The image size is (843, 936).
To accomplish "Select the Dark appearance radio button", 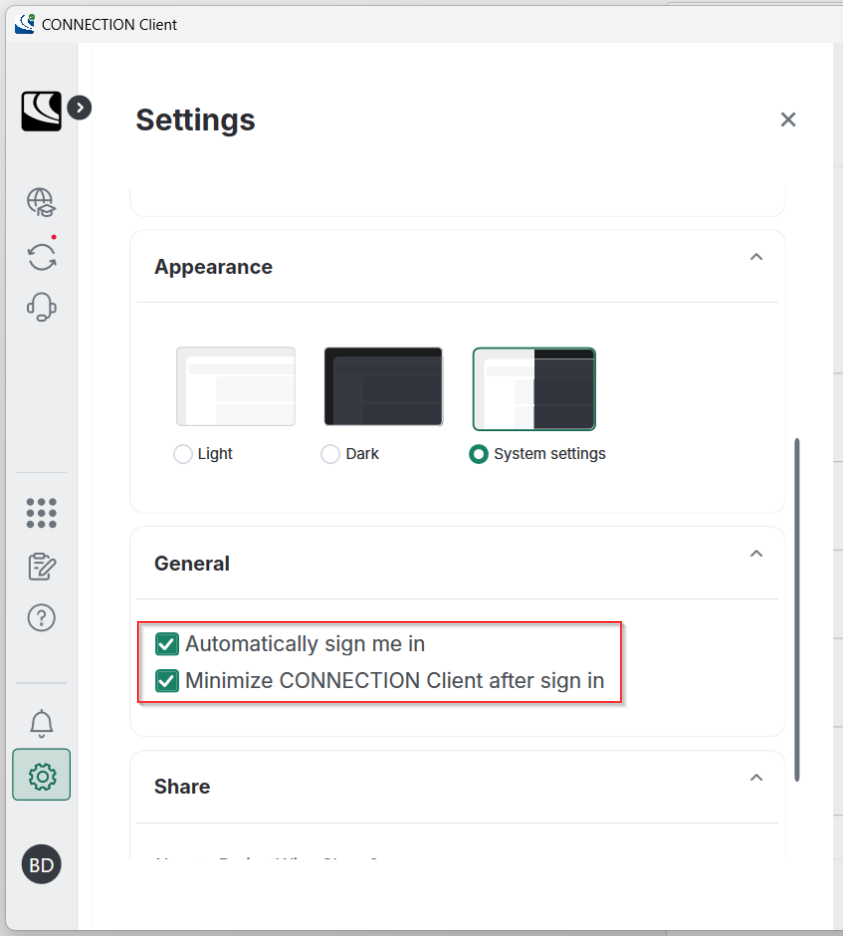I will tap(330, 454).
